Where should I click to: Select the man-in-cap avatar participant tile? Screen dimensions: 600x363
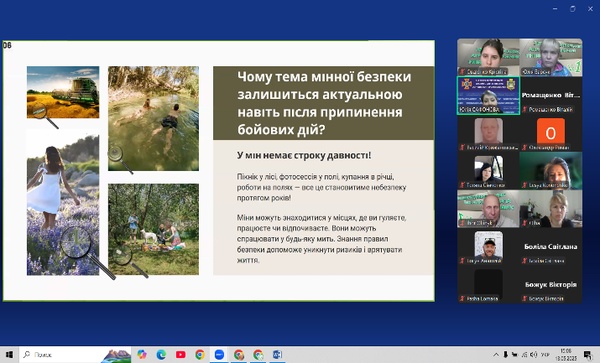(x=489, y=247)
